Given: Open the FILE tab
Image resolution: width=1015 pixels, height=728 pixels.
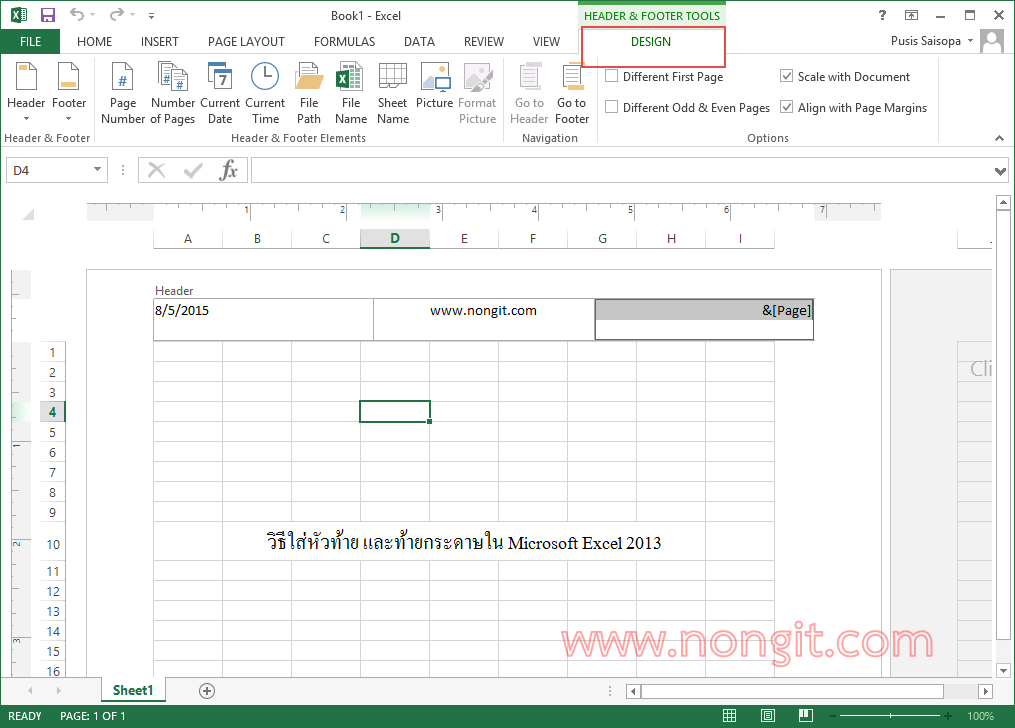Looking at the screenshot, I should pos(30,41).
